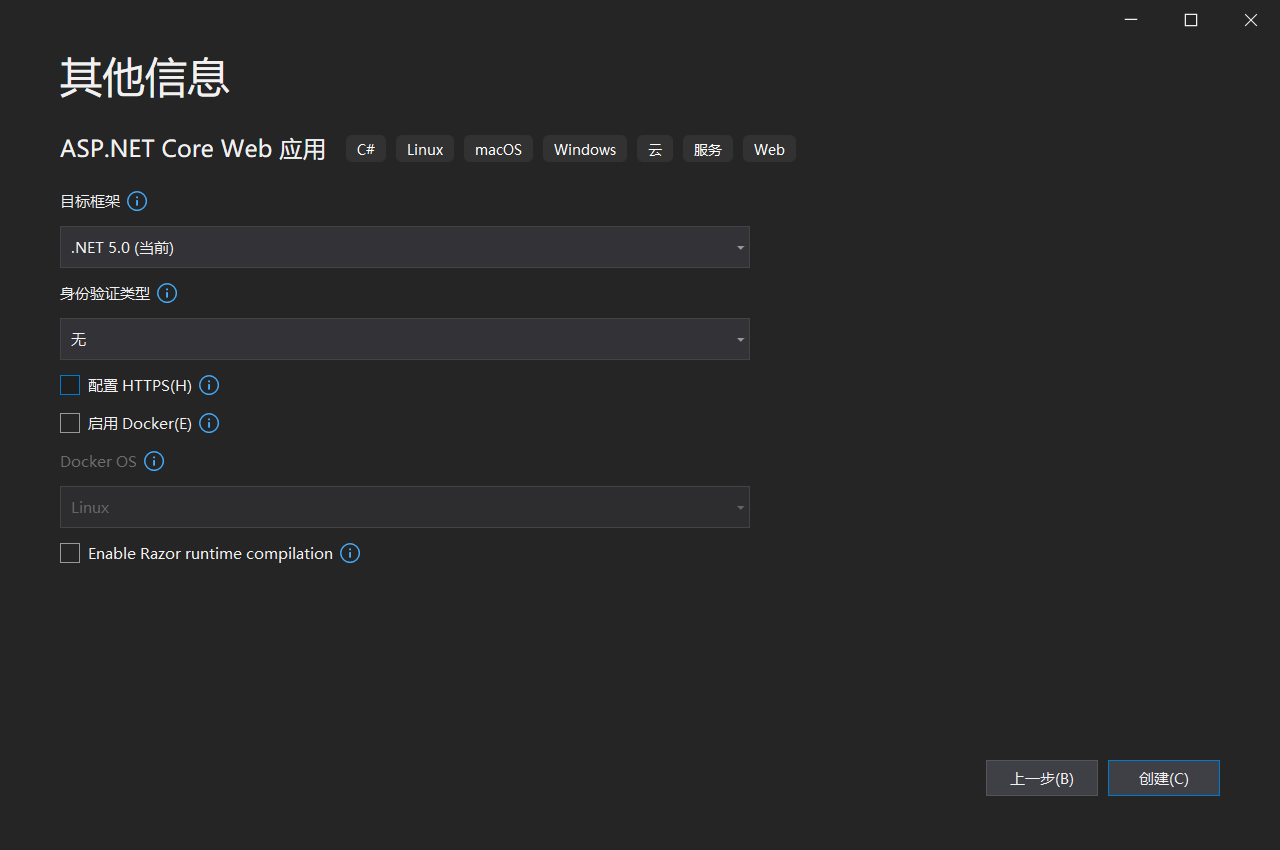Click the 云 tag
This screenshot has width=1280, height=850.
[655, 149]
